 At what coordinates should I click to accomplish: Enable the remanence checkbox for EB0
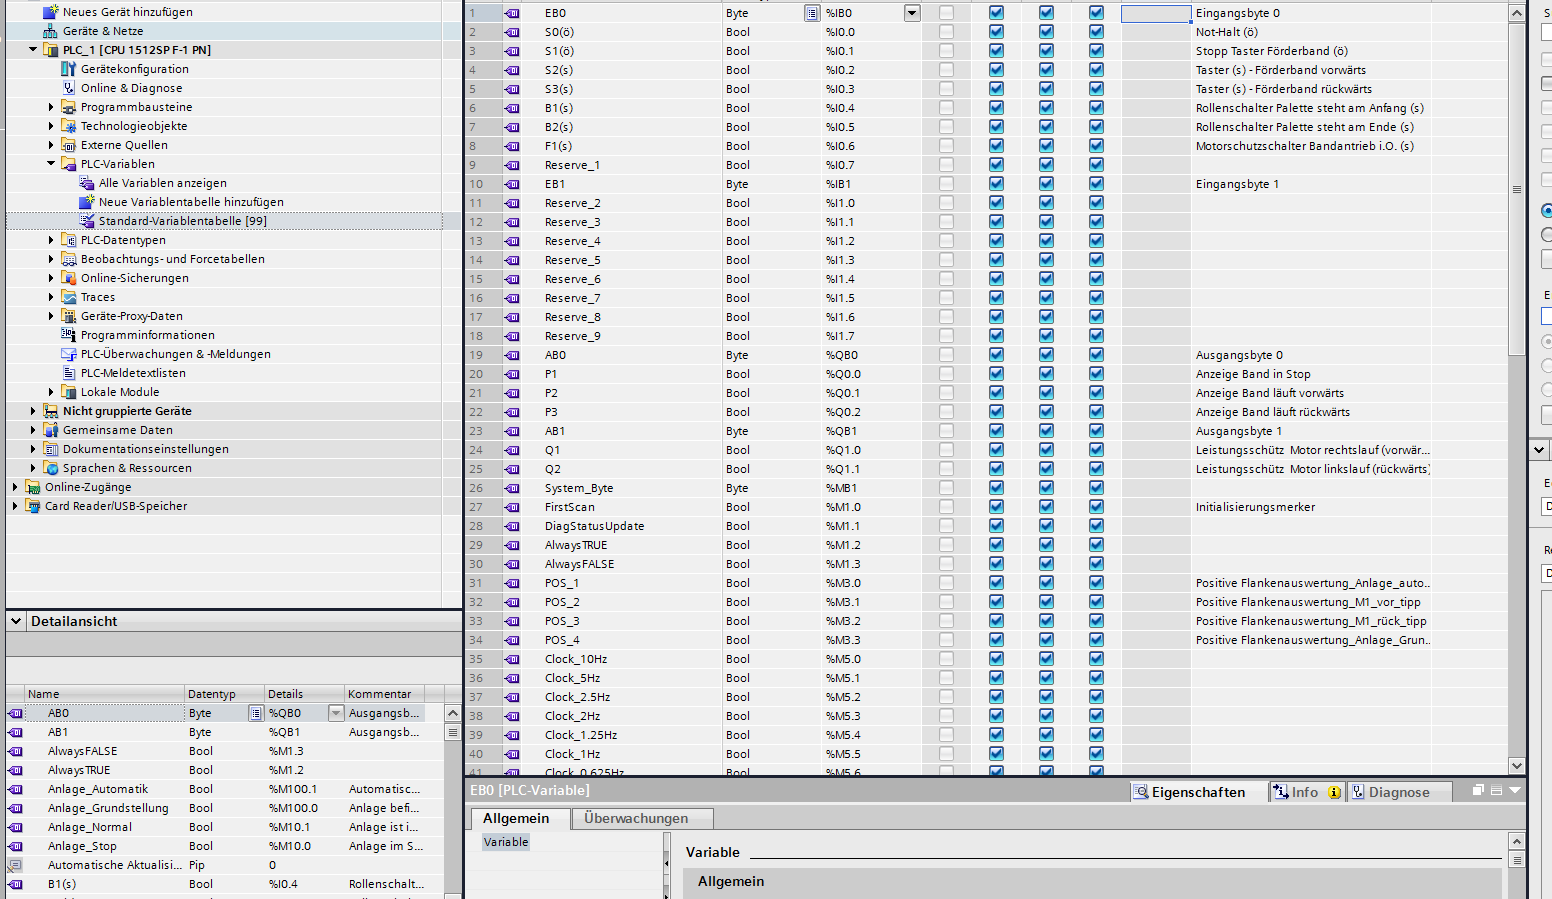[x=946, y=13]
